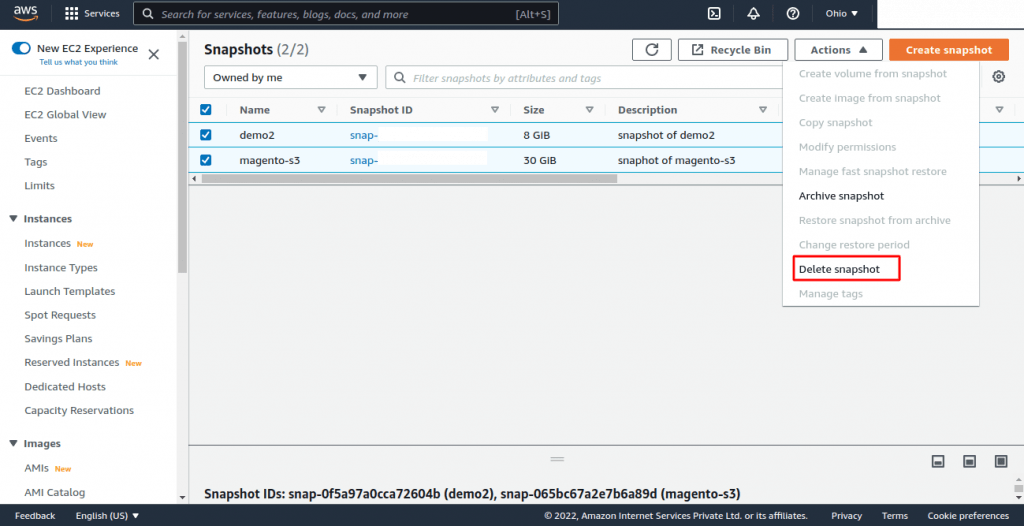Open the magento-s3 snapshot ID link
Screen dimensions: 1024x526
364,160
